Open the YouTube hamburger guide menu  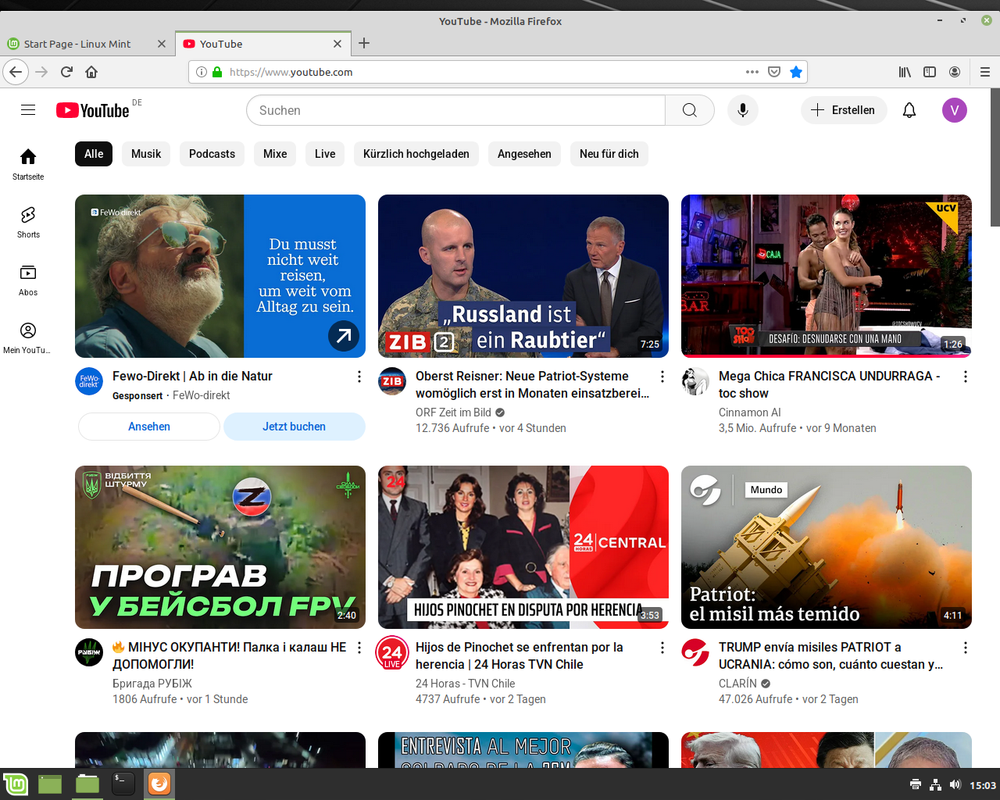click(x=28, y=110)
